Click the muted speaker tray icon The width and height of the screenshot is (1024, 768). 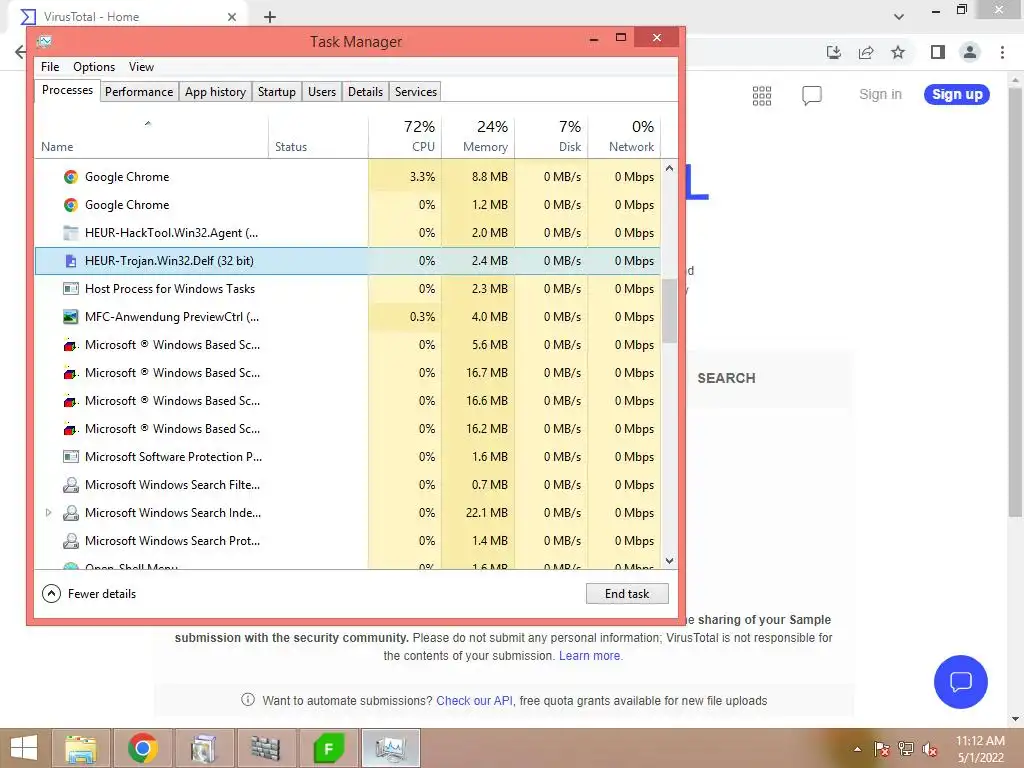click(x=930, y=749)
